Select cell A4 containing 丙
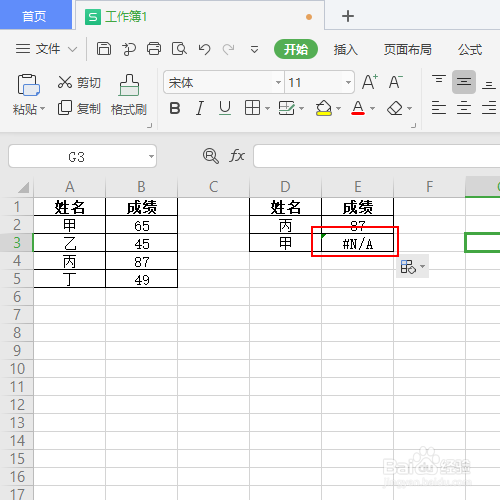The height and width of the screenshot is (500, 500). click(x=70, y=261)
